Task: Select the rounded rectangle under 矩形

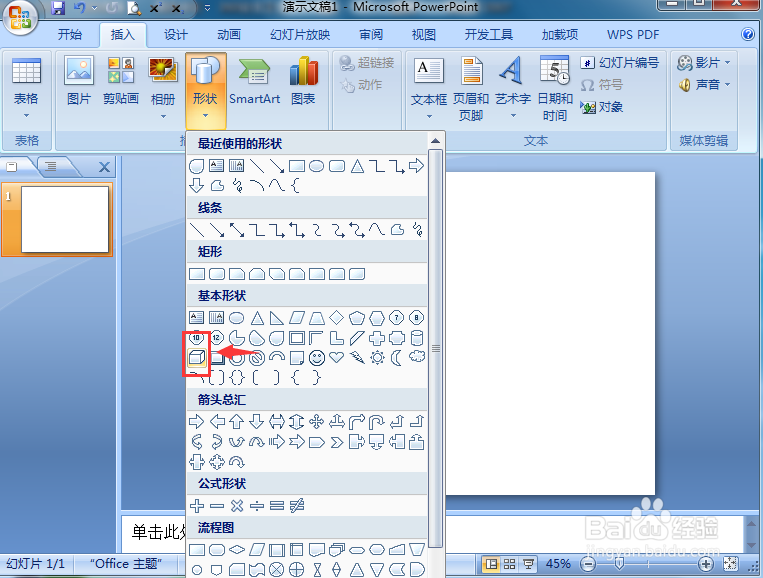Action: [x=217, y=274]
